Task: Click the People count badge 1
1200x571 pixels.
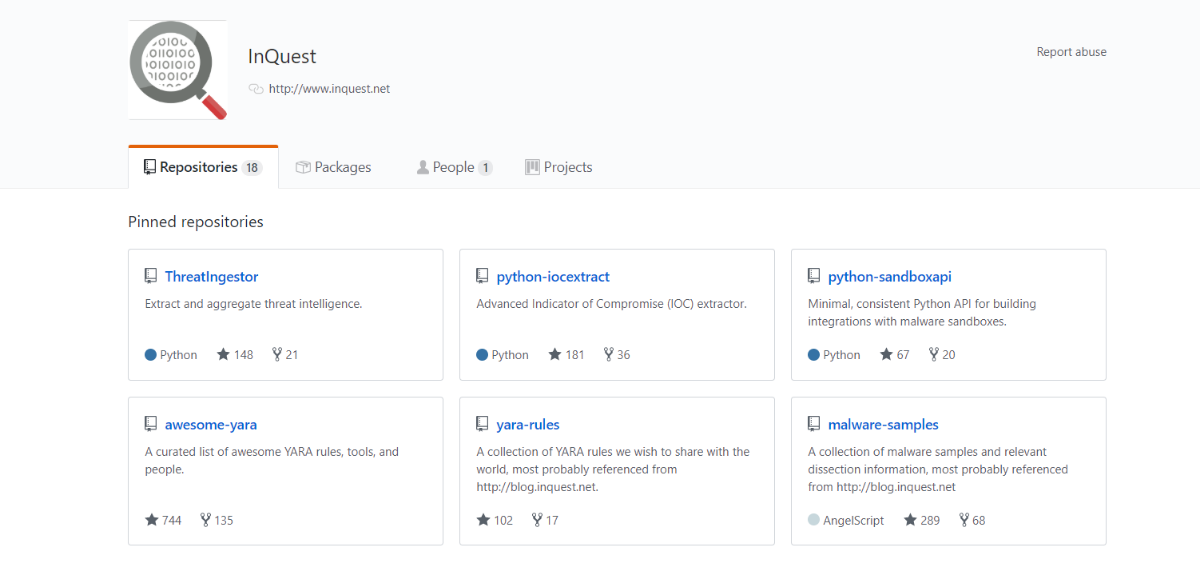Action: click(485, 168)
